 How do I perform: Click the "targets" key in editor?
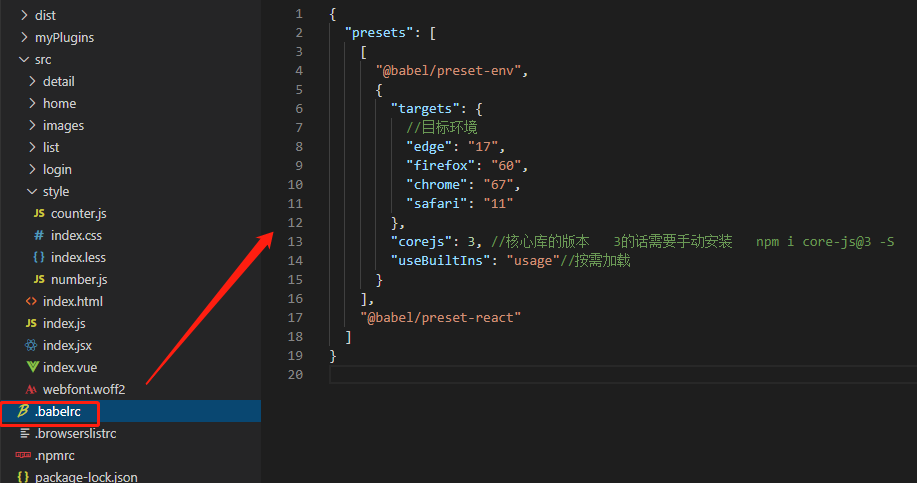pos(425,109)
